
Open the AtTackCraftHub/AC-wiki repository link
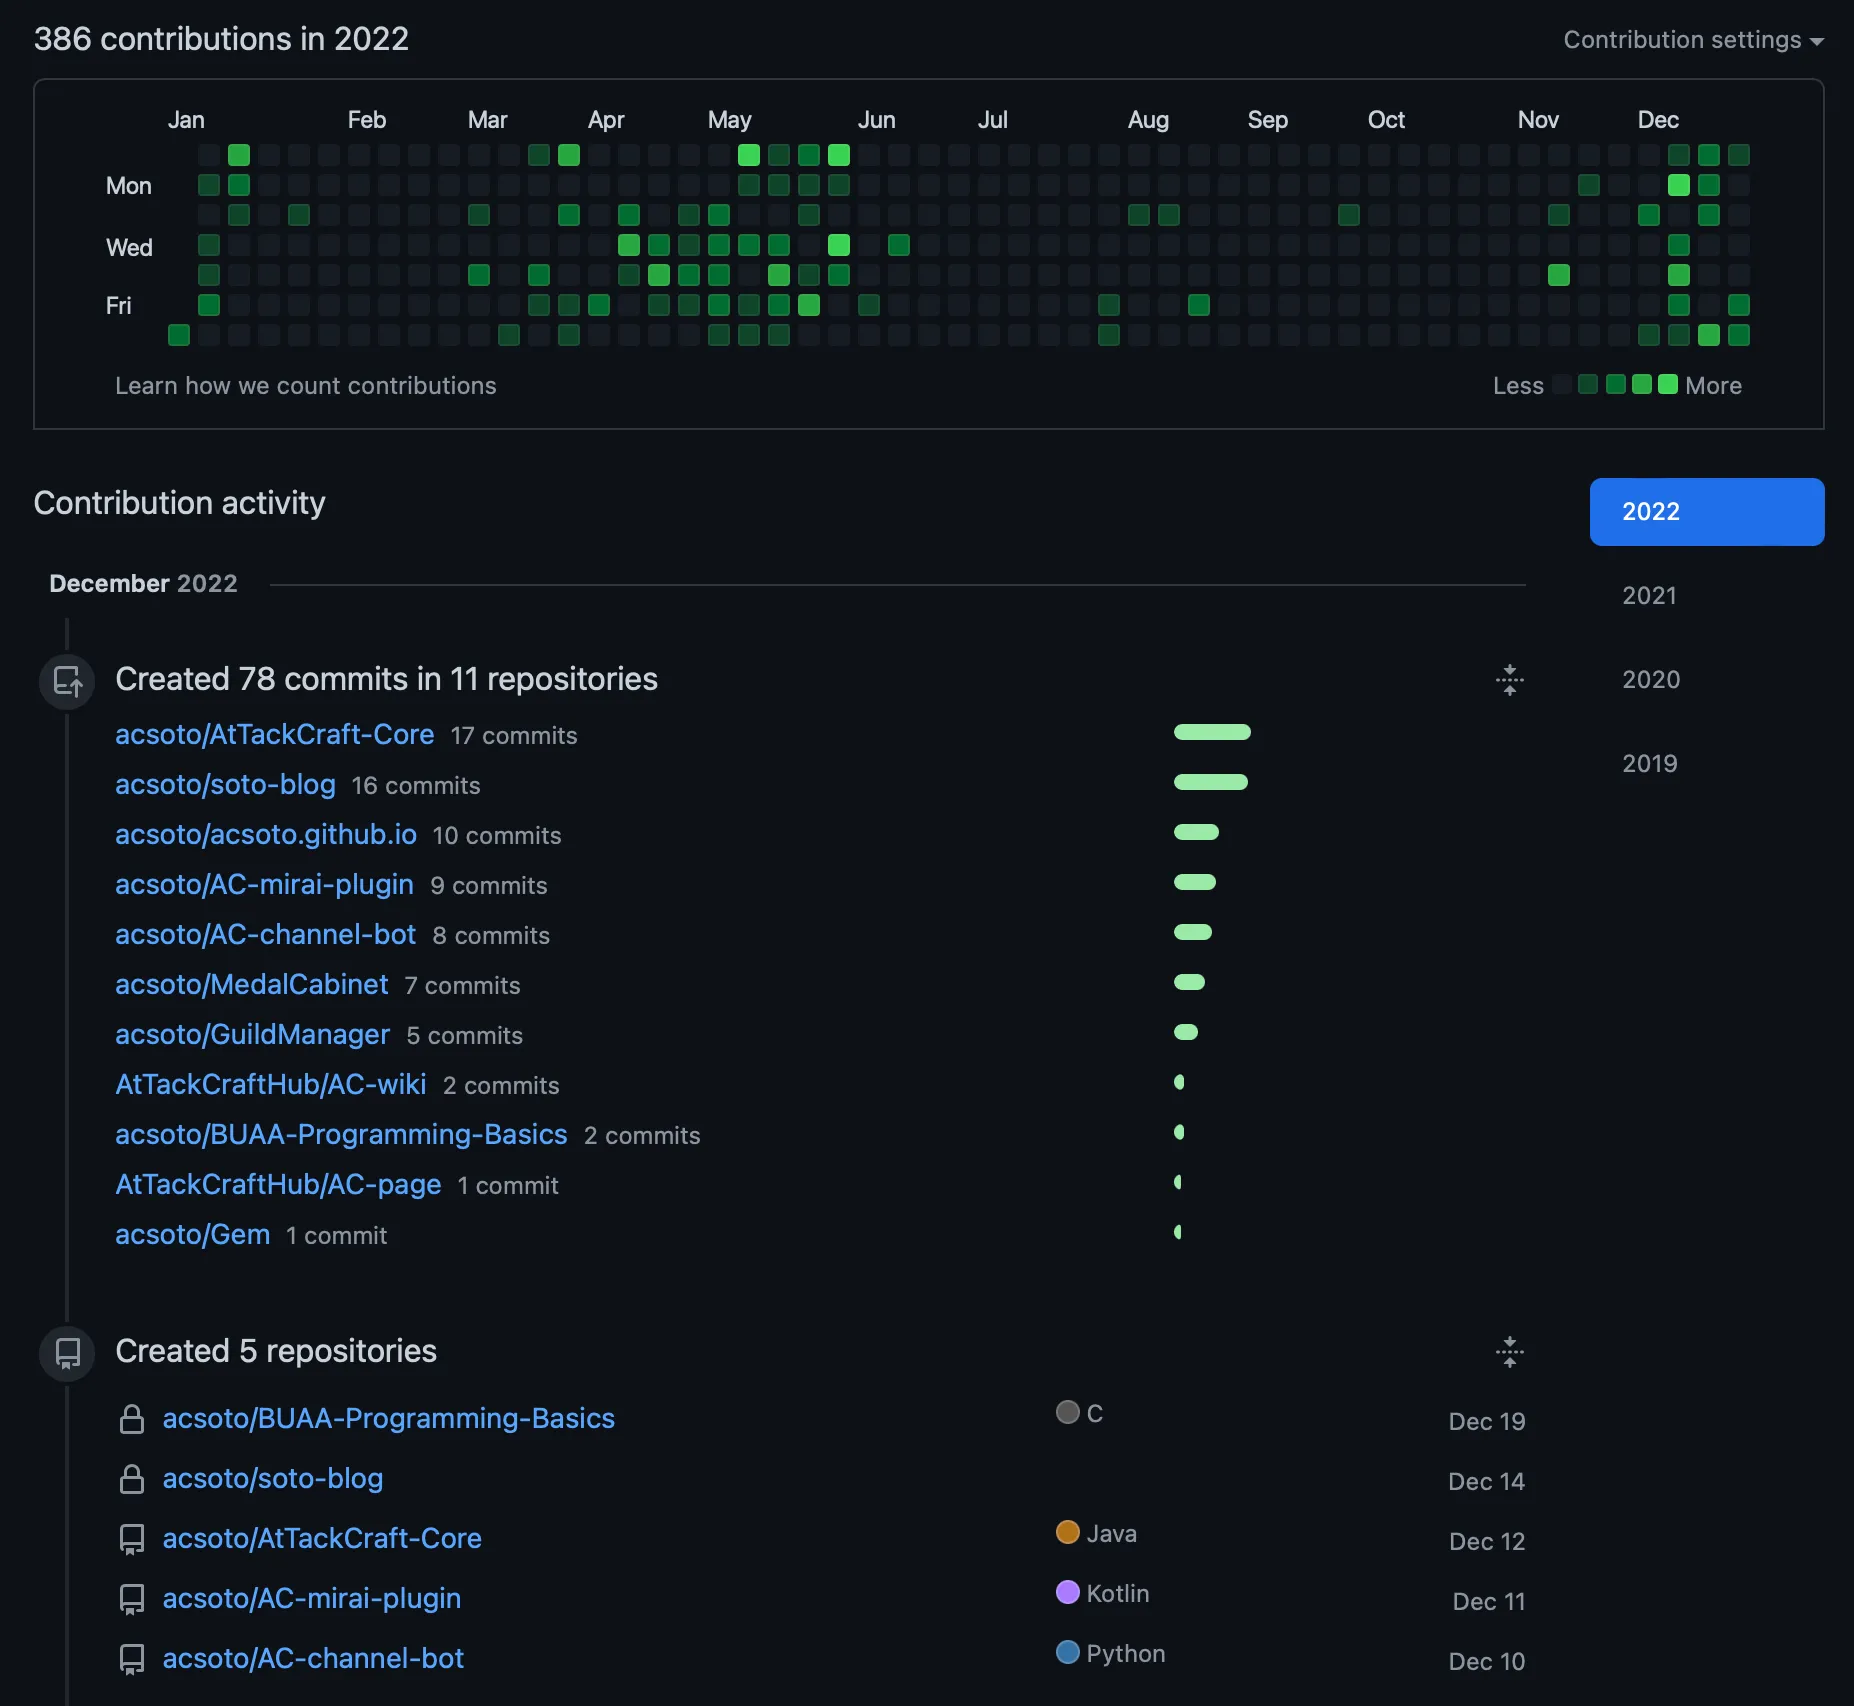pyautogui.click(x=271, y=1085)
